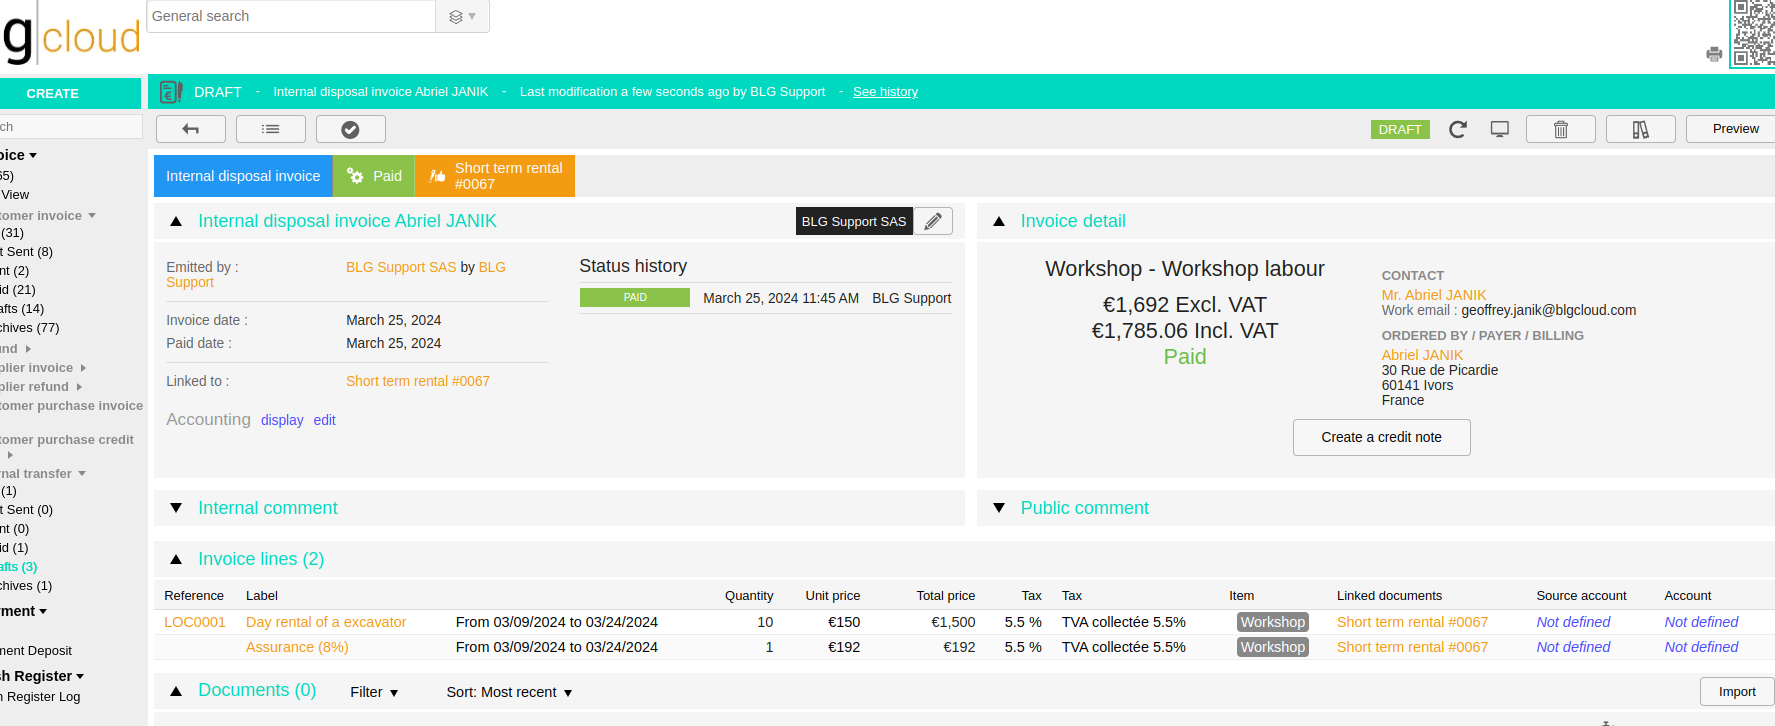
Task: Open contact Mr. Abriel JANIK
Action: (1433, 295)
